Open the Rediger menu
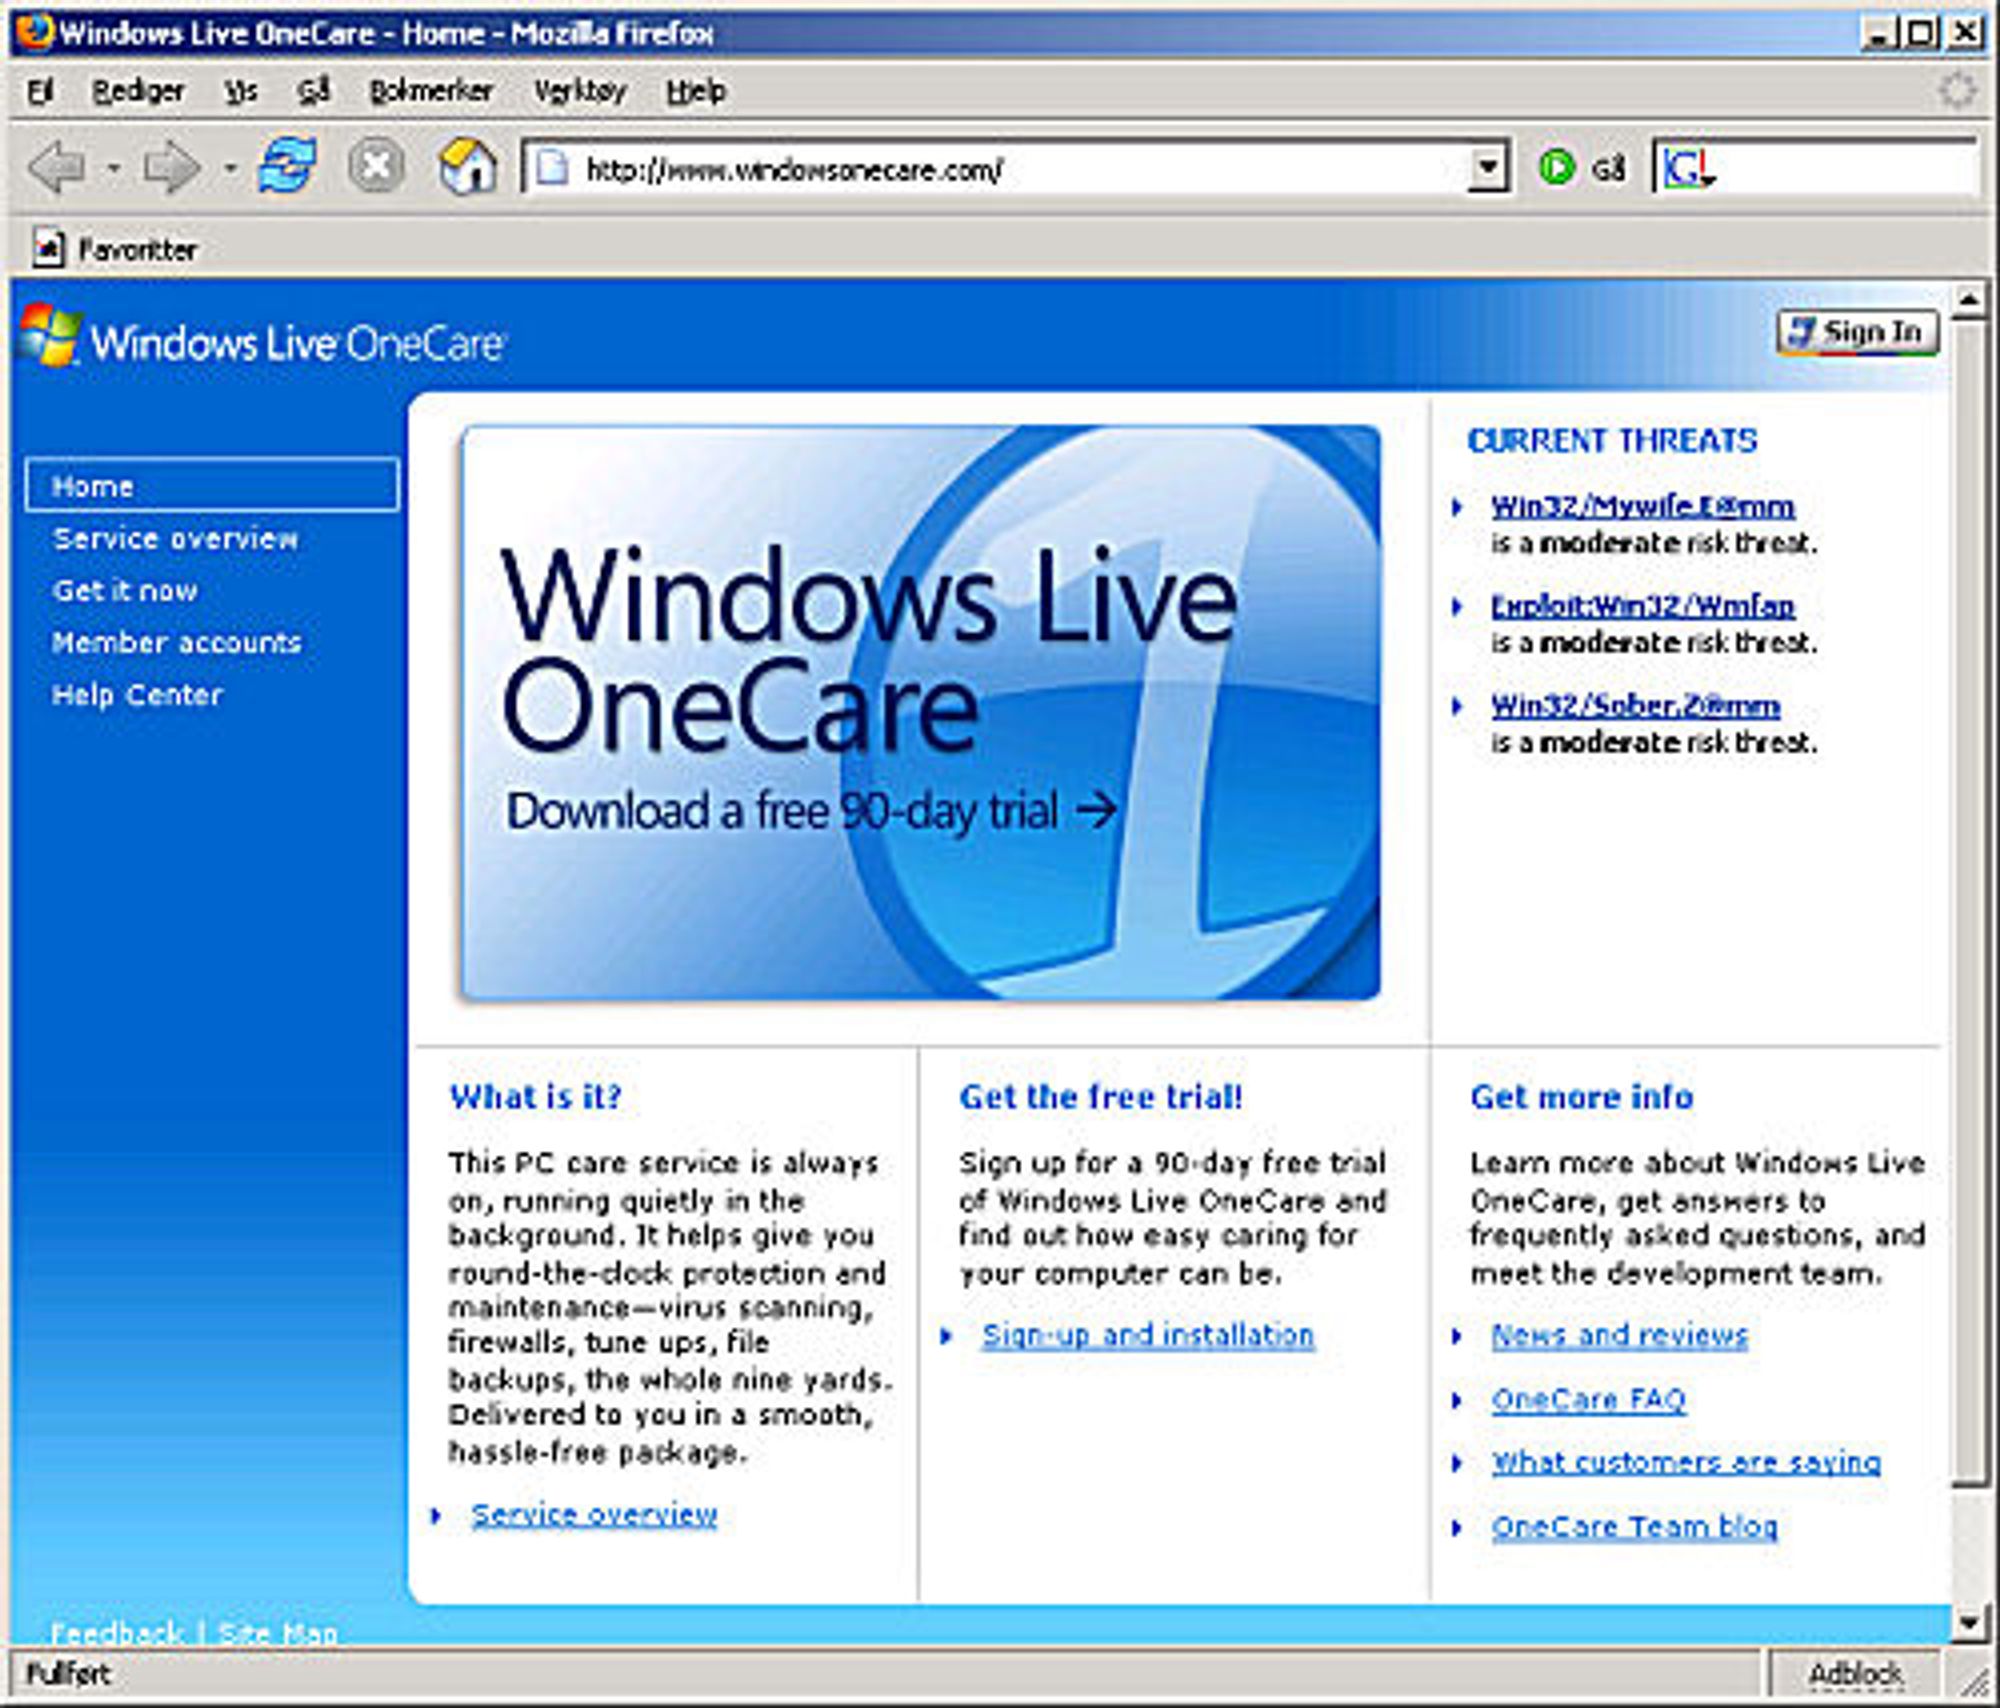This screenshot has height=1708, width=2000. click(x=138, y=91)
